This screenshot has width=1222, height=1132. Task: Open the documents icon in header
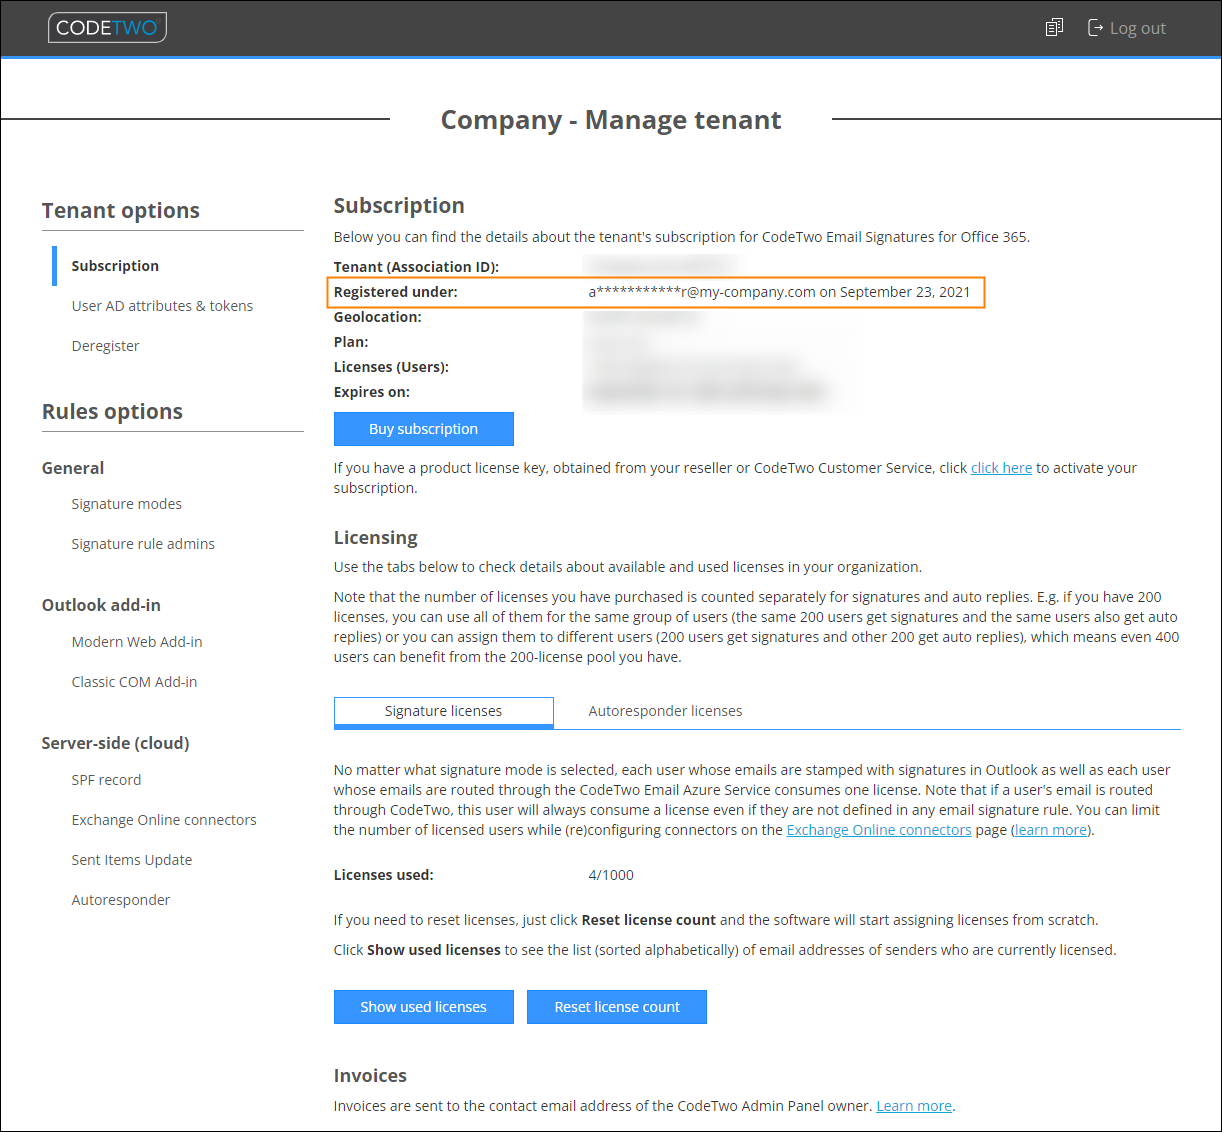coord(1054,28)
